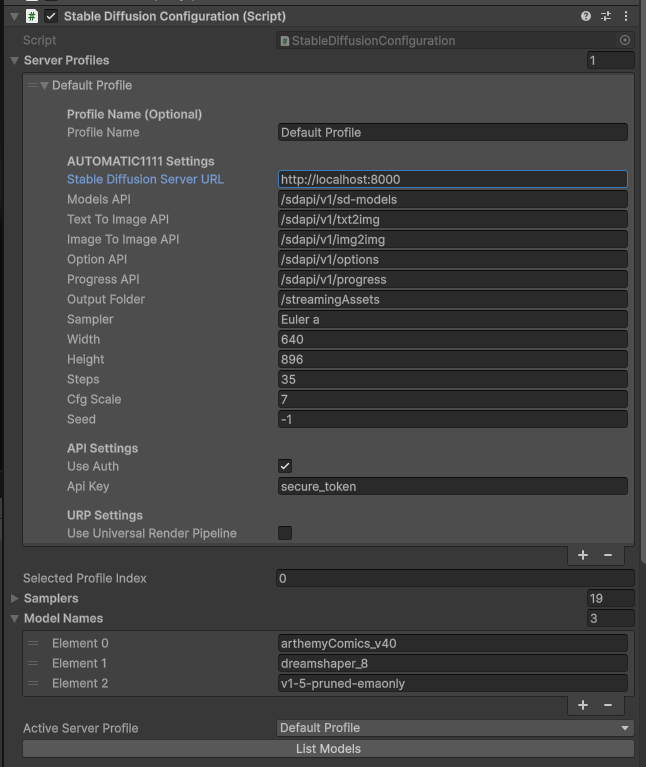Add a new server profile with plus
The image size is (646, 767).
[x=583, y=555]
